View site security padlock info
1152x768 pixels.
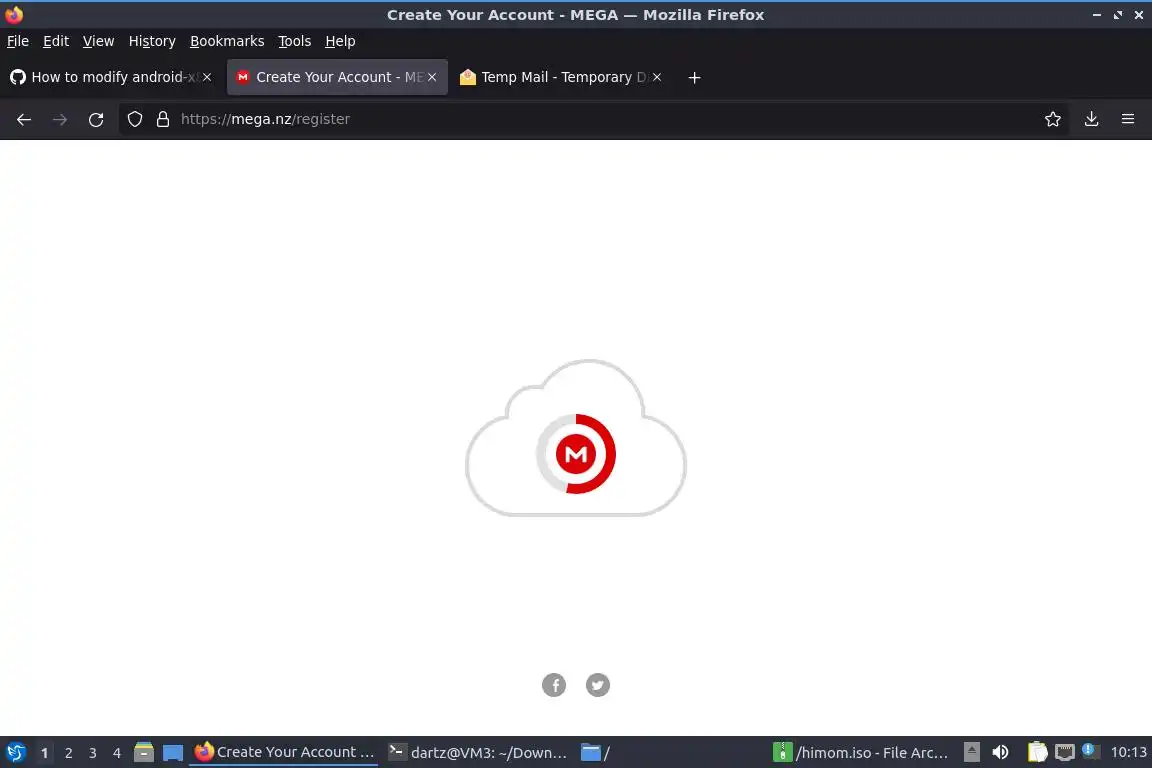click(163, 119)
